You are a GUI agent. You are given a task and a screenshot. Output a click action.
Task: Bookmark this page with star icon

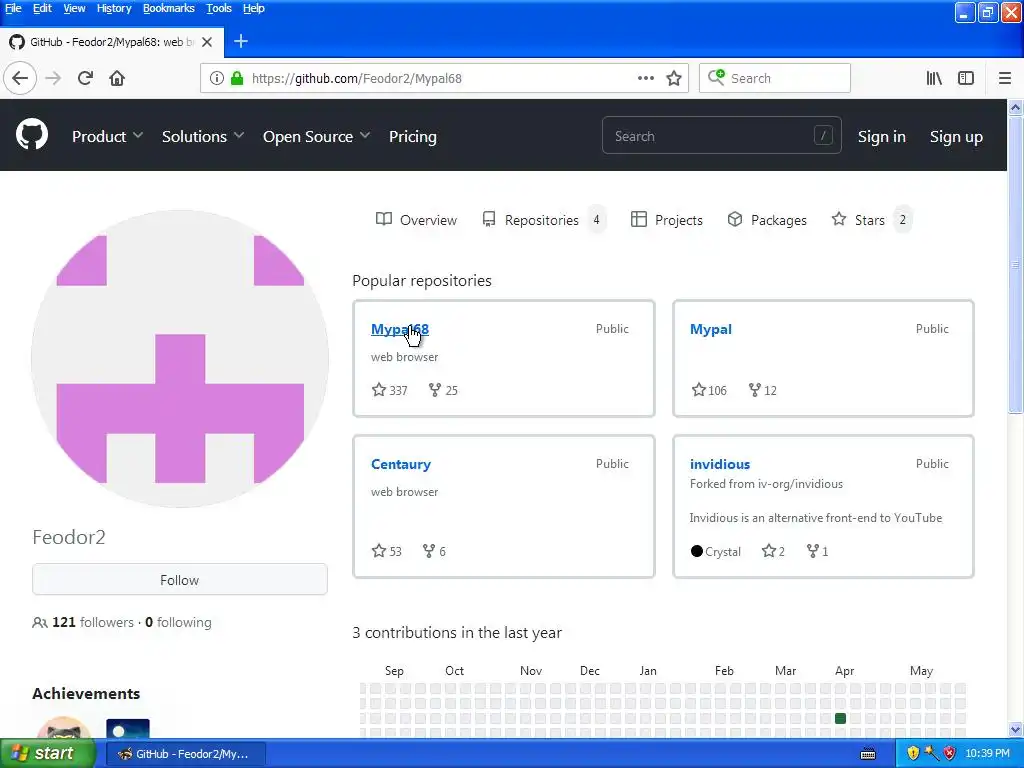point(674,78)
